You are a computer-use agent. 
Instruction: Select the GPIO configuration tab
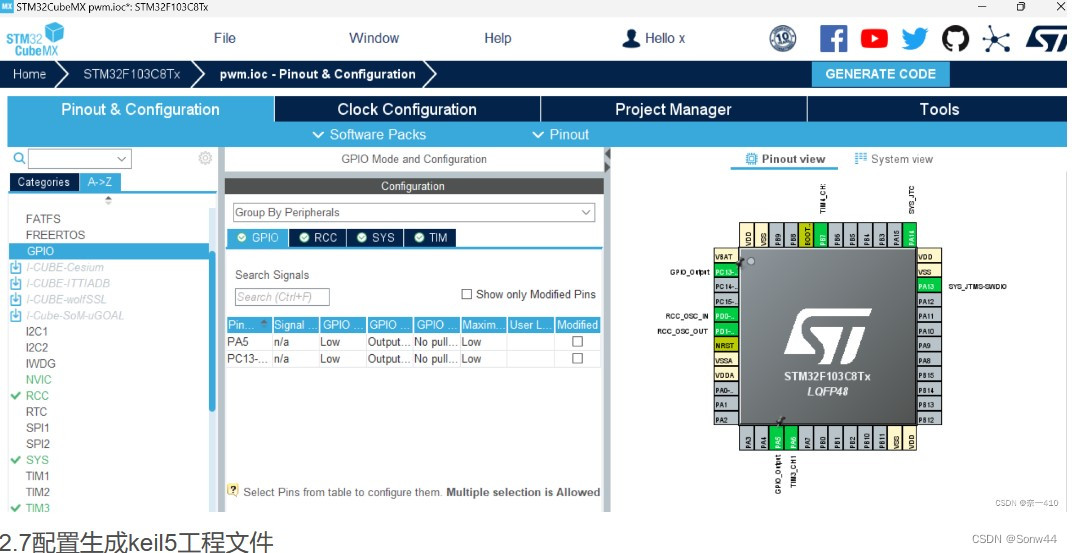(x=258, y=237)
